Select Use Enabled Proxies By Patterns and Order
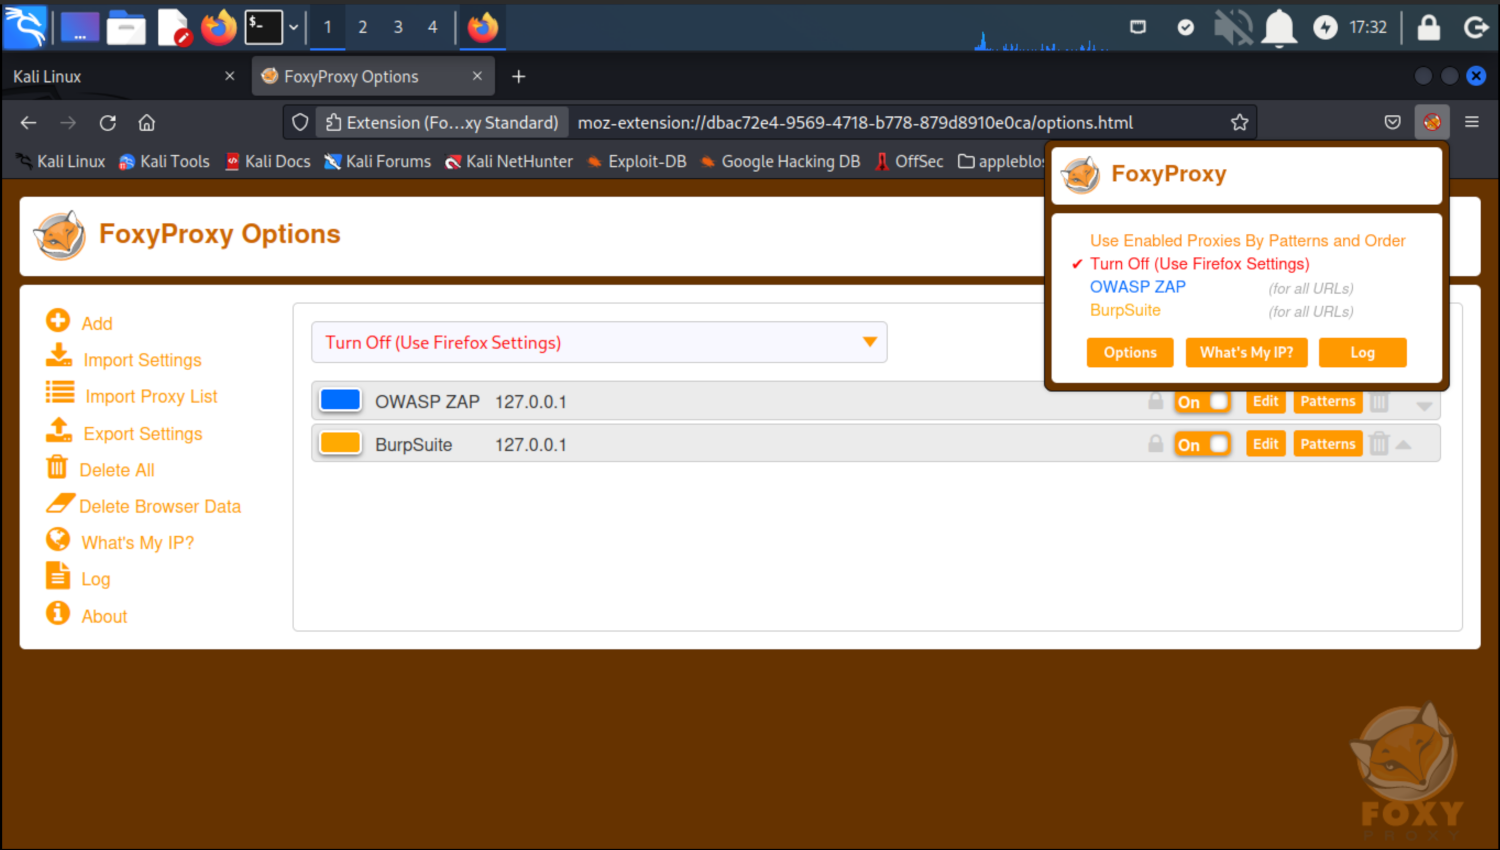The height and width of the screenshot is (850, 1500). click(x=1248, y=241)
